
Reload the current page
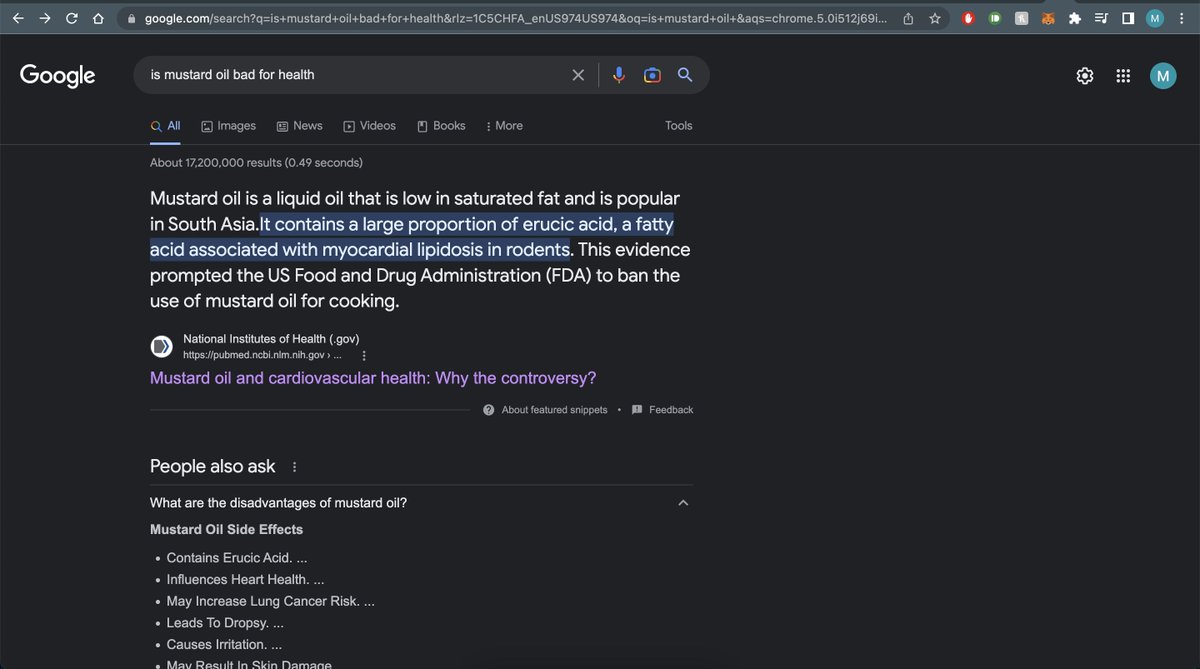pos(72,19)
